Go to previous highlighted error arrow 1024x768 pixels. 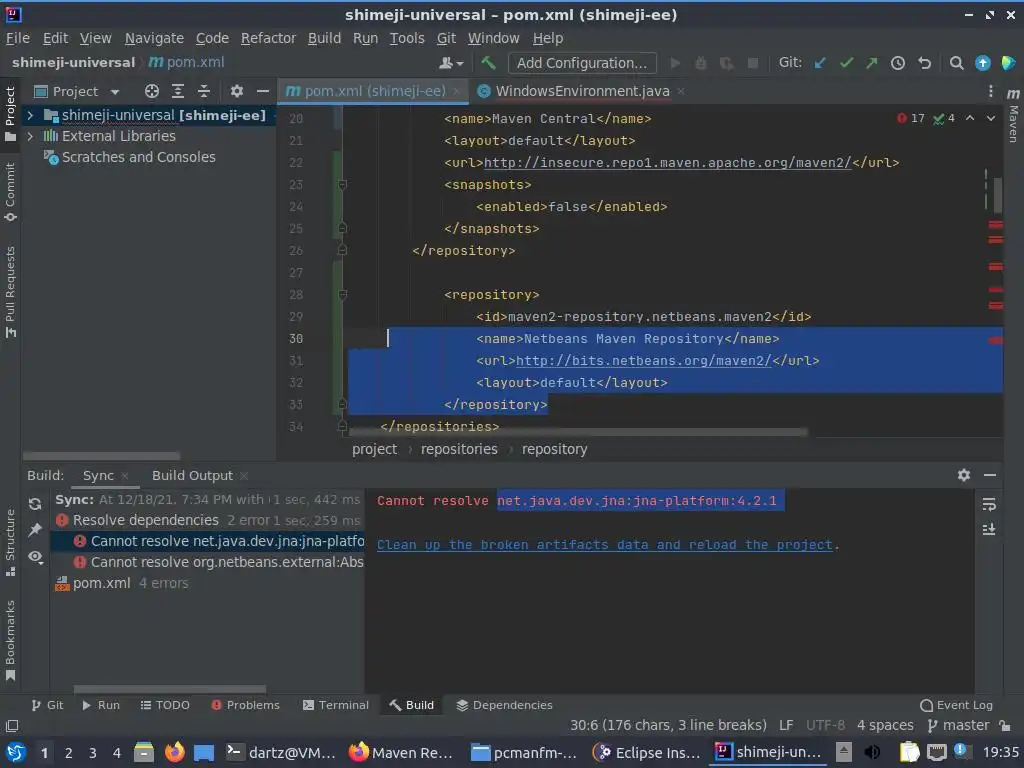[970, 118]
